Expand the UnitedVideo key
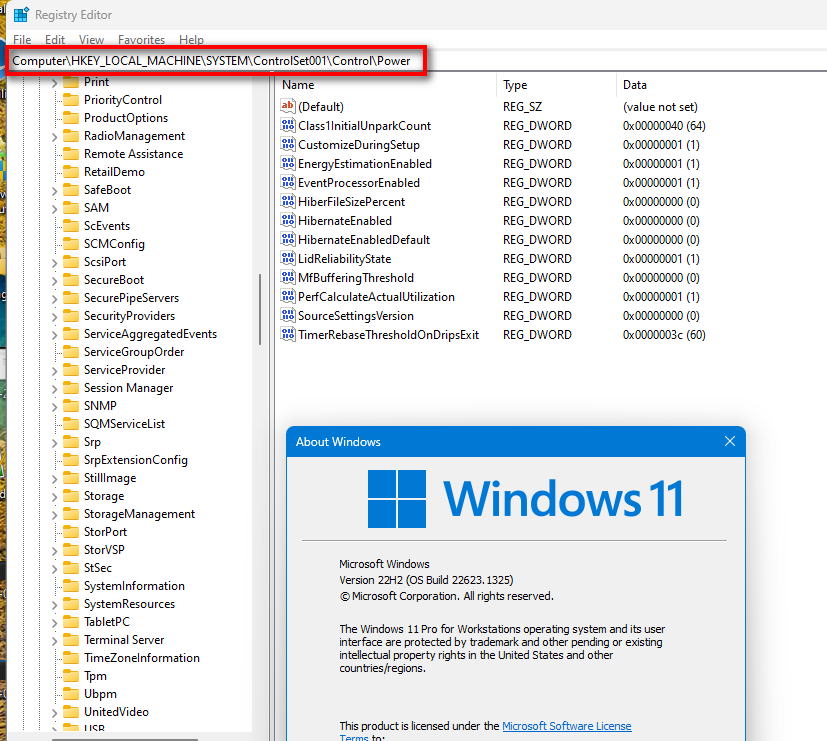This screenshot has height=741, width=827. tap(54, 713)
